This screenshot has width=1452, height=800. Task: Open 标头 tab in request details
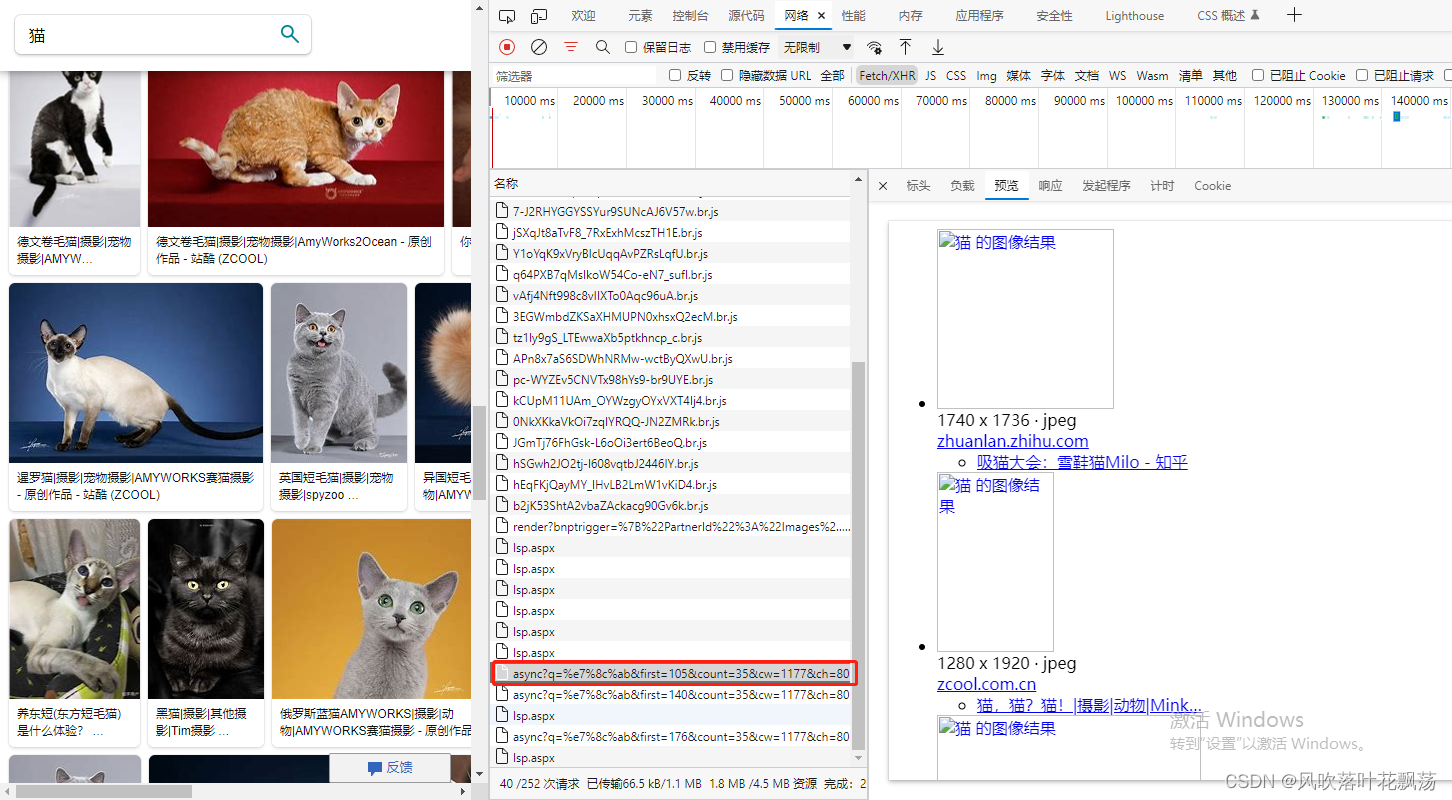pyautogui.click(x=918, y=186)
